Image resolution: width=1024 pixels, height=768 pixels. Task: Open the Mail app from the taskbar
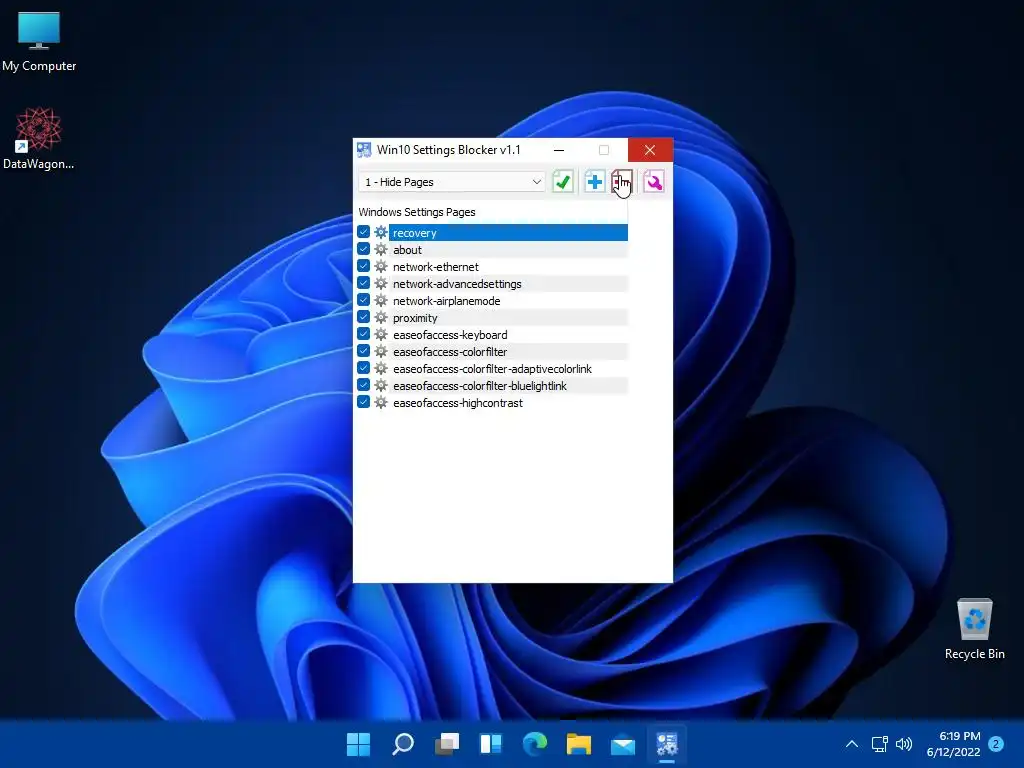click(x=623, y=744)
